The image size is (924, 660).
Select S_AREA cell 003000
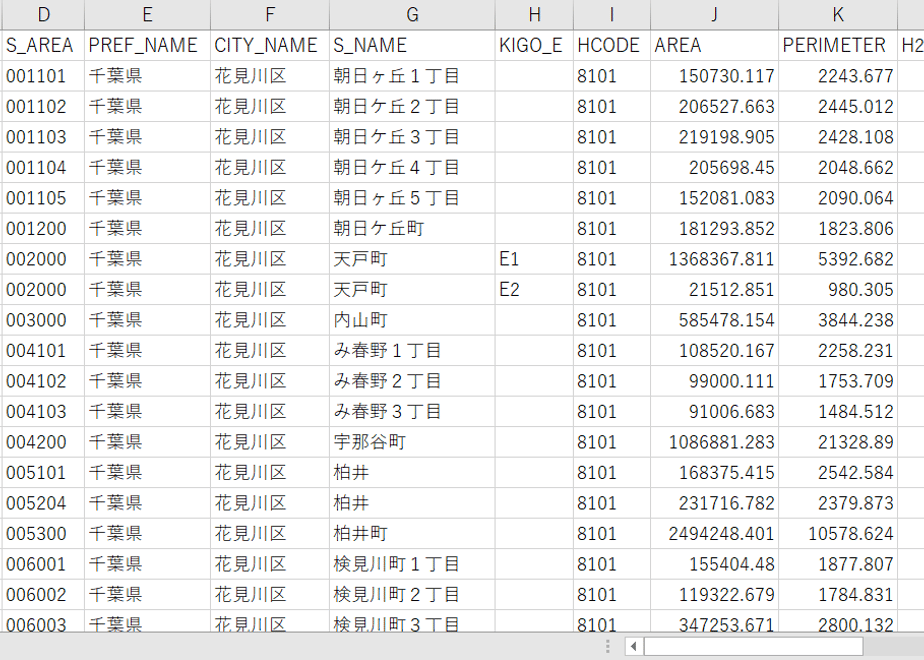pyautogui.click(x=43, y=321)
